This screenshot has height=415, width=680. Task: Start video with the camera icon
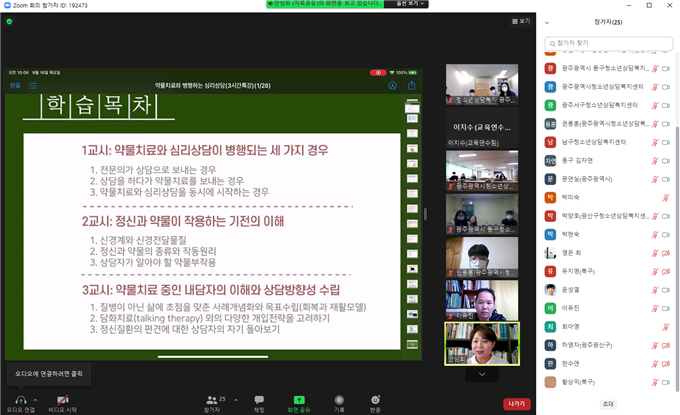click(62, 398)
